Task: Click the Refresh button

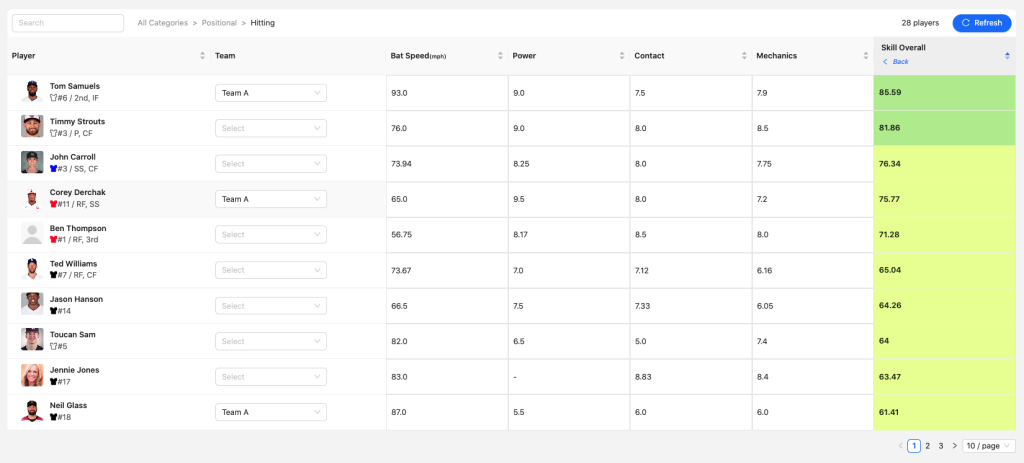Action: click(982, 23)
